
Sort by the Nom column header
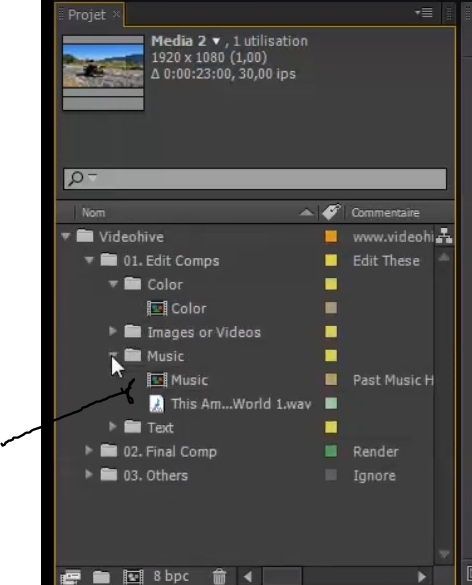93,213
